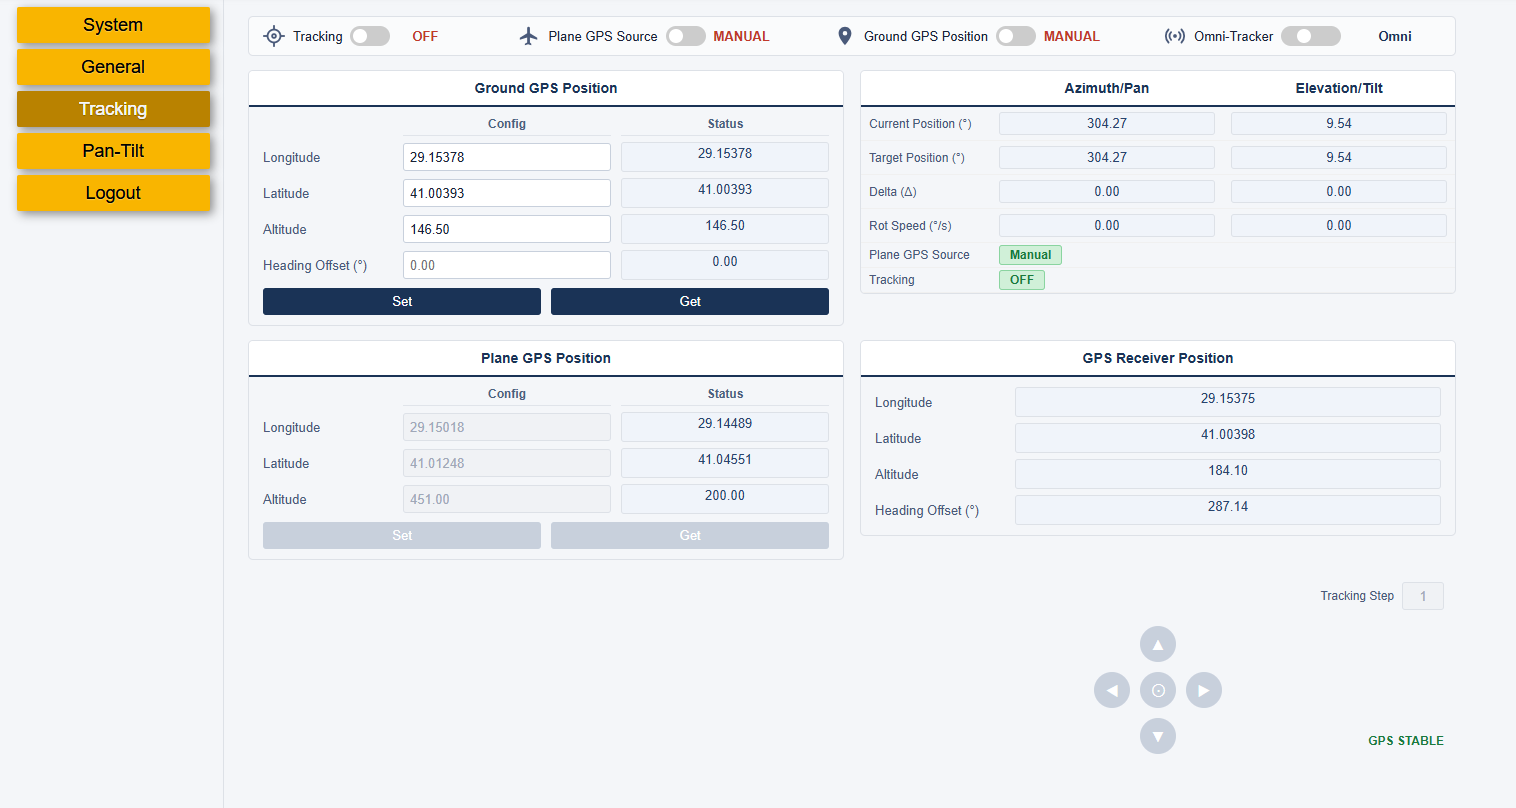The height and width of the screenshot is (808, 1516).
Task: Move pan-tilt down with the down arrow
Action: (1158, 736)
